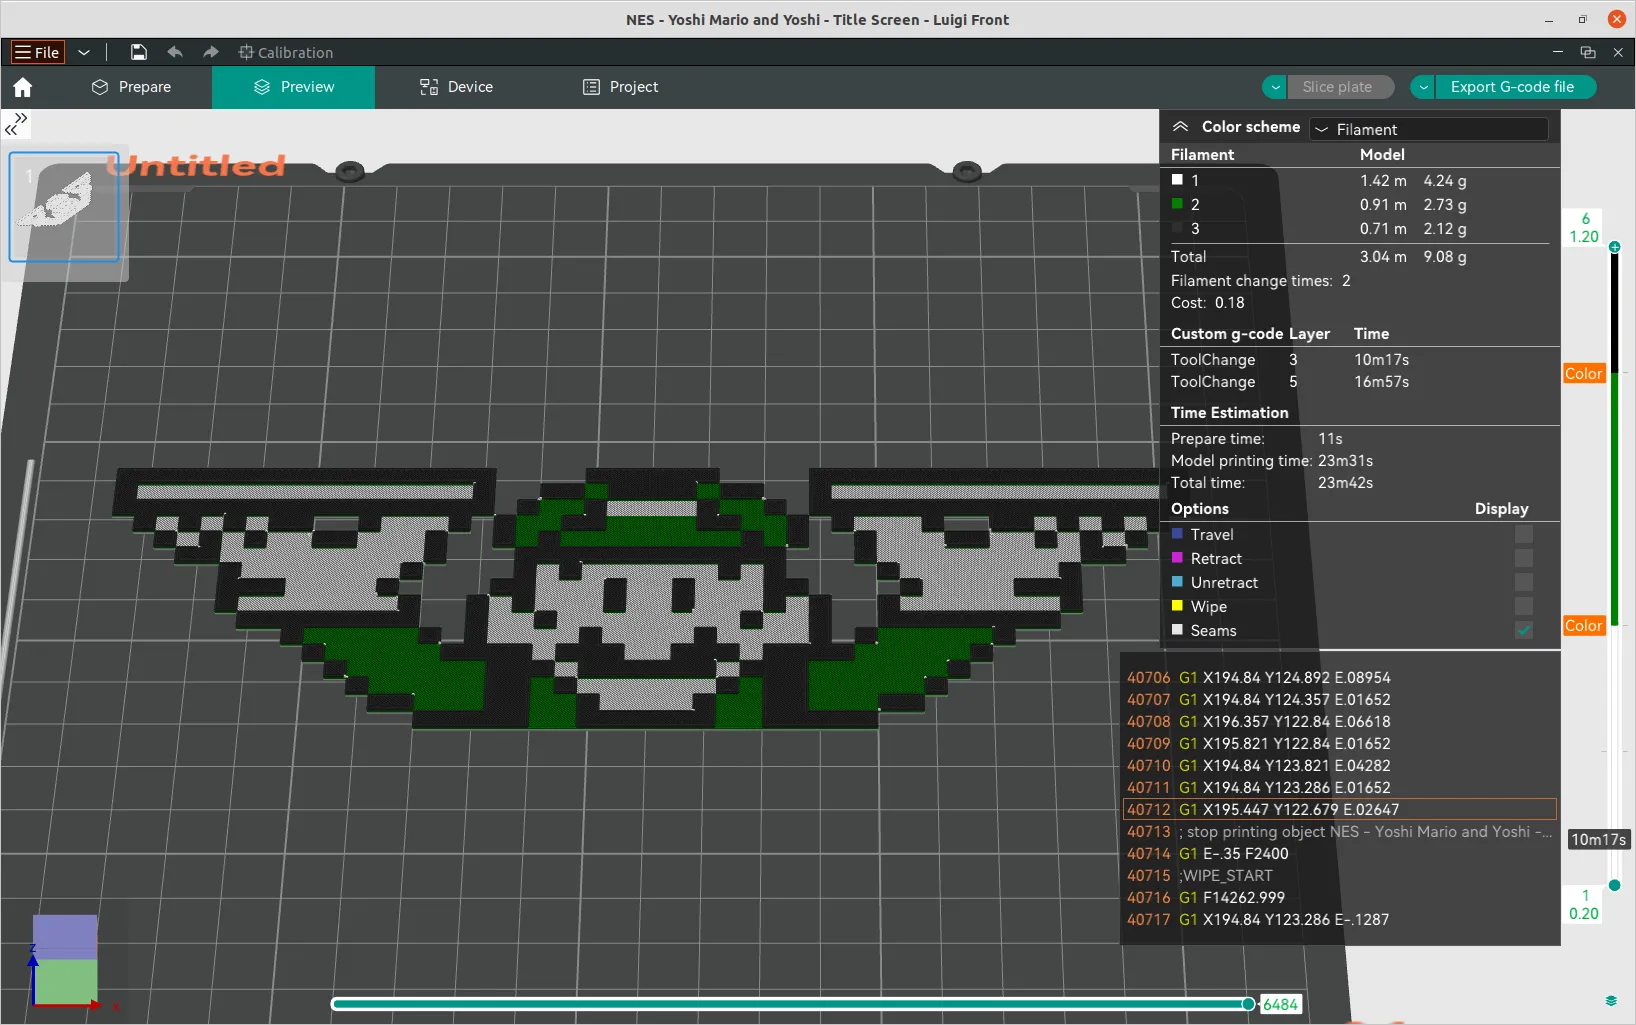Screen dimensions: 1636x1025
Task: Click the layers icon at bottom right
Action: tap(1610, 1001)
